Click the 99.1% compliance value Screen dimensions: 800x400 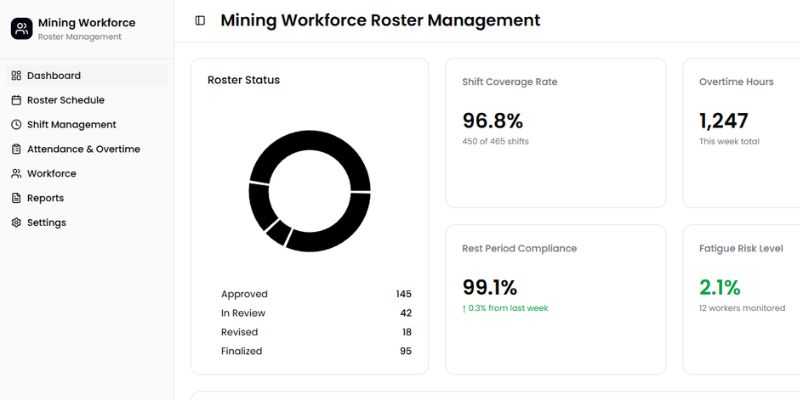(490, 287)
